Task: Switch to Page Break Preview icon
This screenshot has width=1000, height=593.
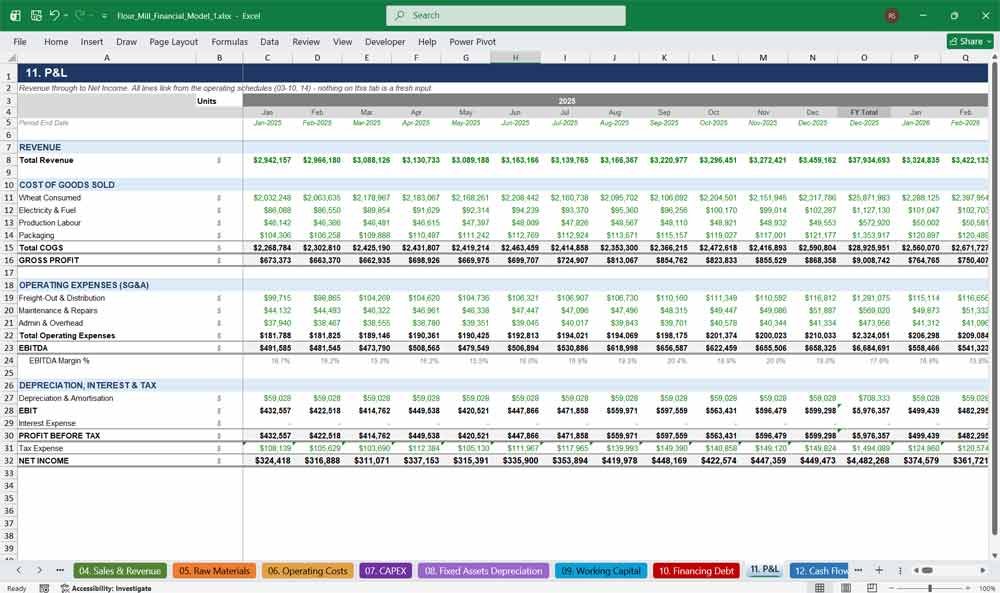Action: click(872, 587)
